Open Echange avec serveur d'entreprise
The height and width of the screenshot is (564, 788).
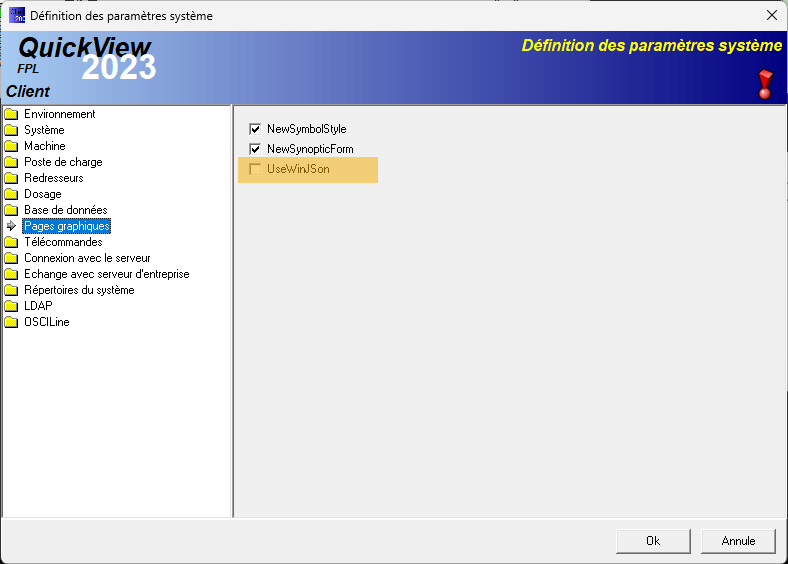[x=107, y=274]
